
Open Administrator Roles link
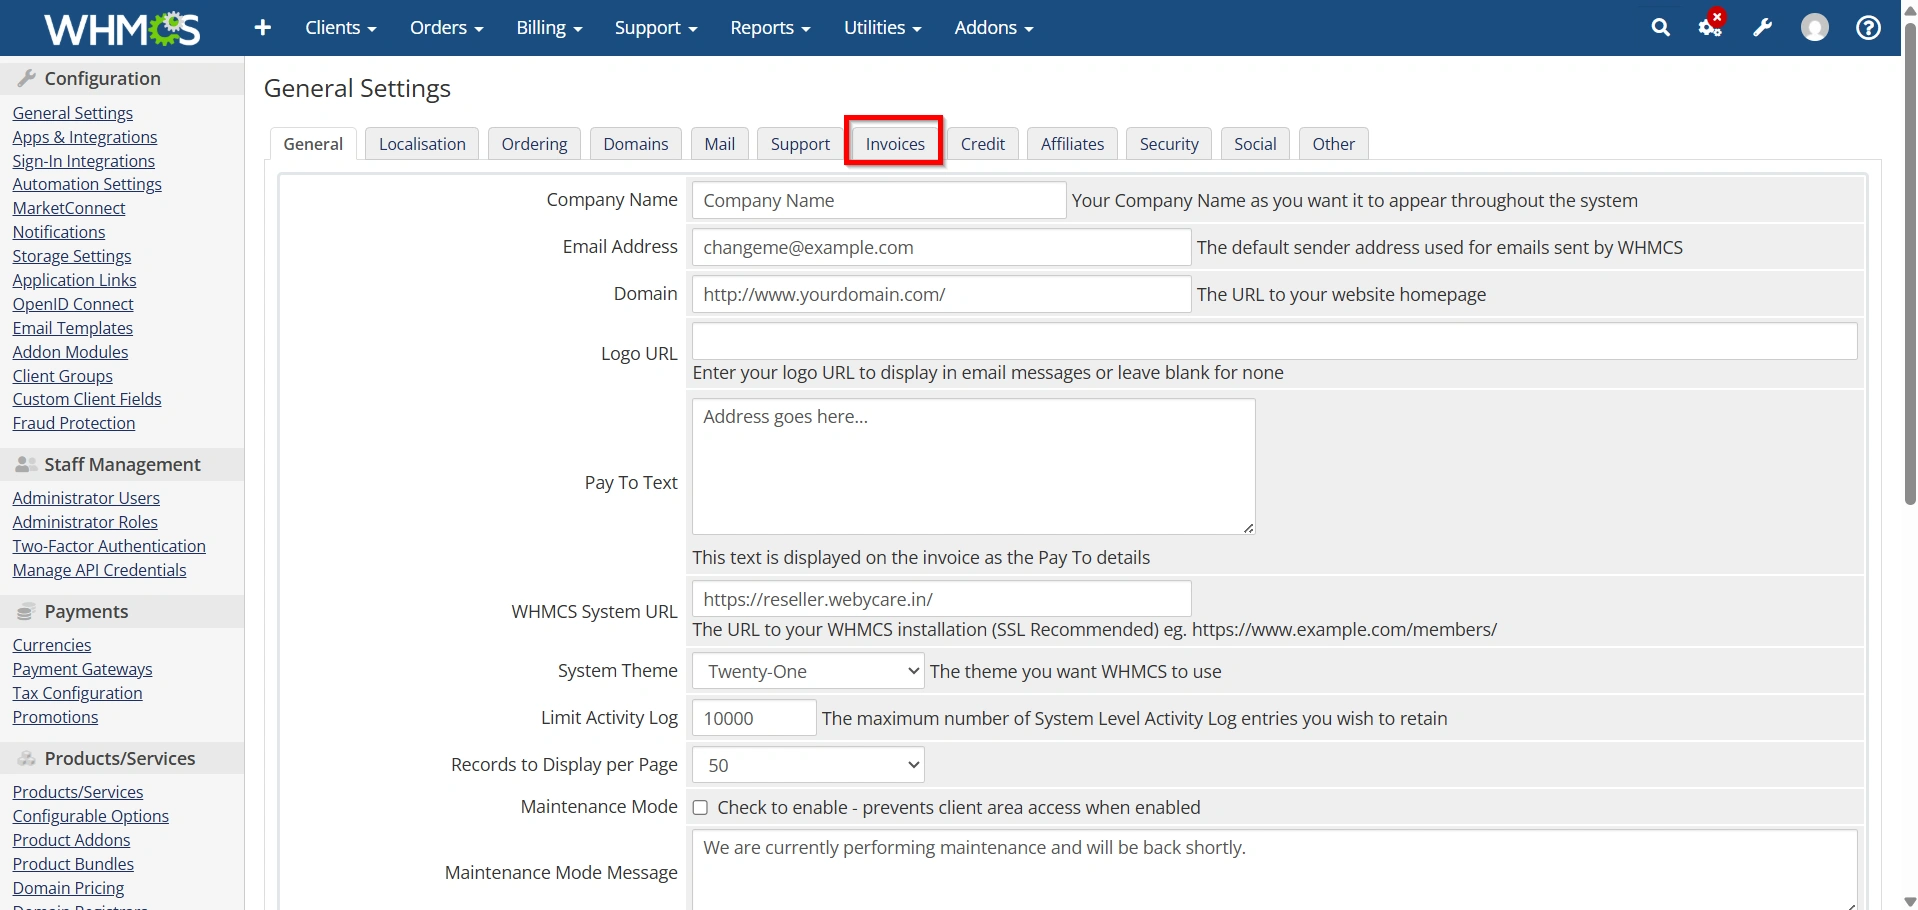click(85, 522)
